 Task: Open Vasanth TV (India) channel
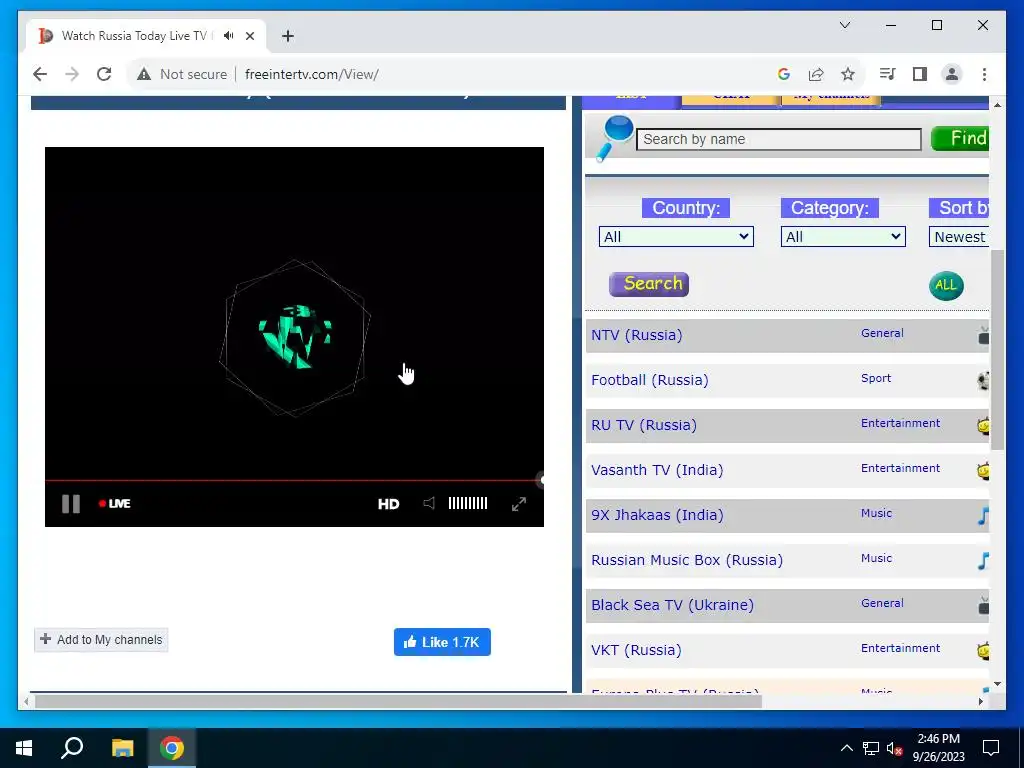coord(657,470)
